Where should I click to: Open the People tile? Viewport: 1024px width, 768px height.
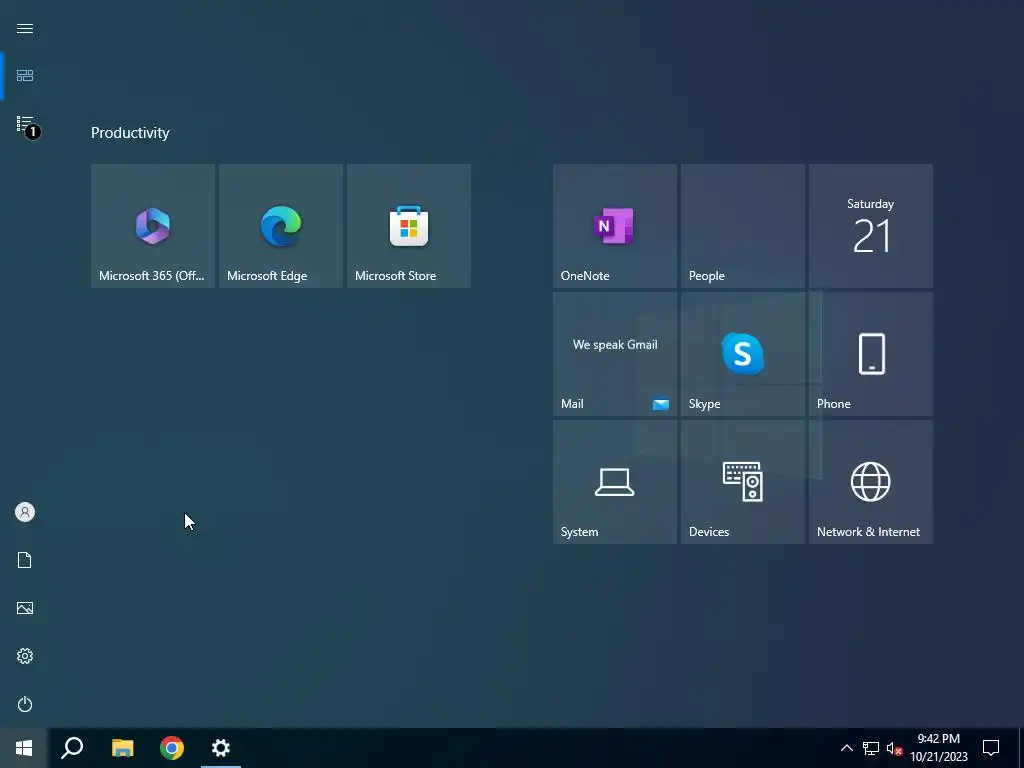pyautogui.click(x=743, y=226)
